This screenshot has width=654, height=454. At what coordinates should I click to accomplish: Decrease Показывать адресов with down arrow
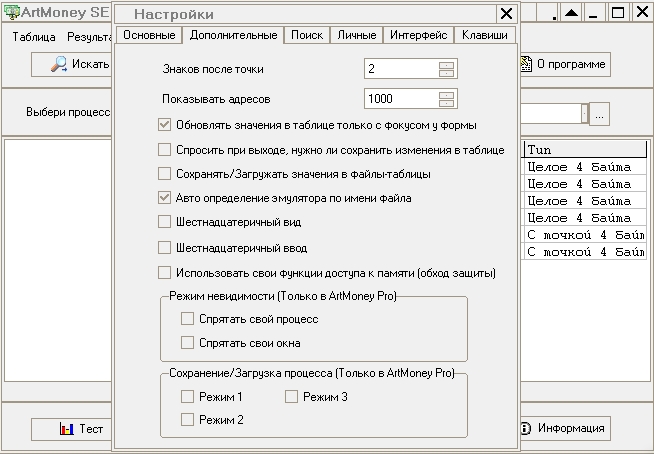click(x=446, y=103)
